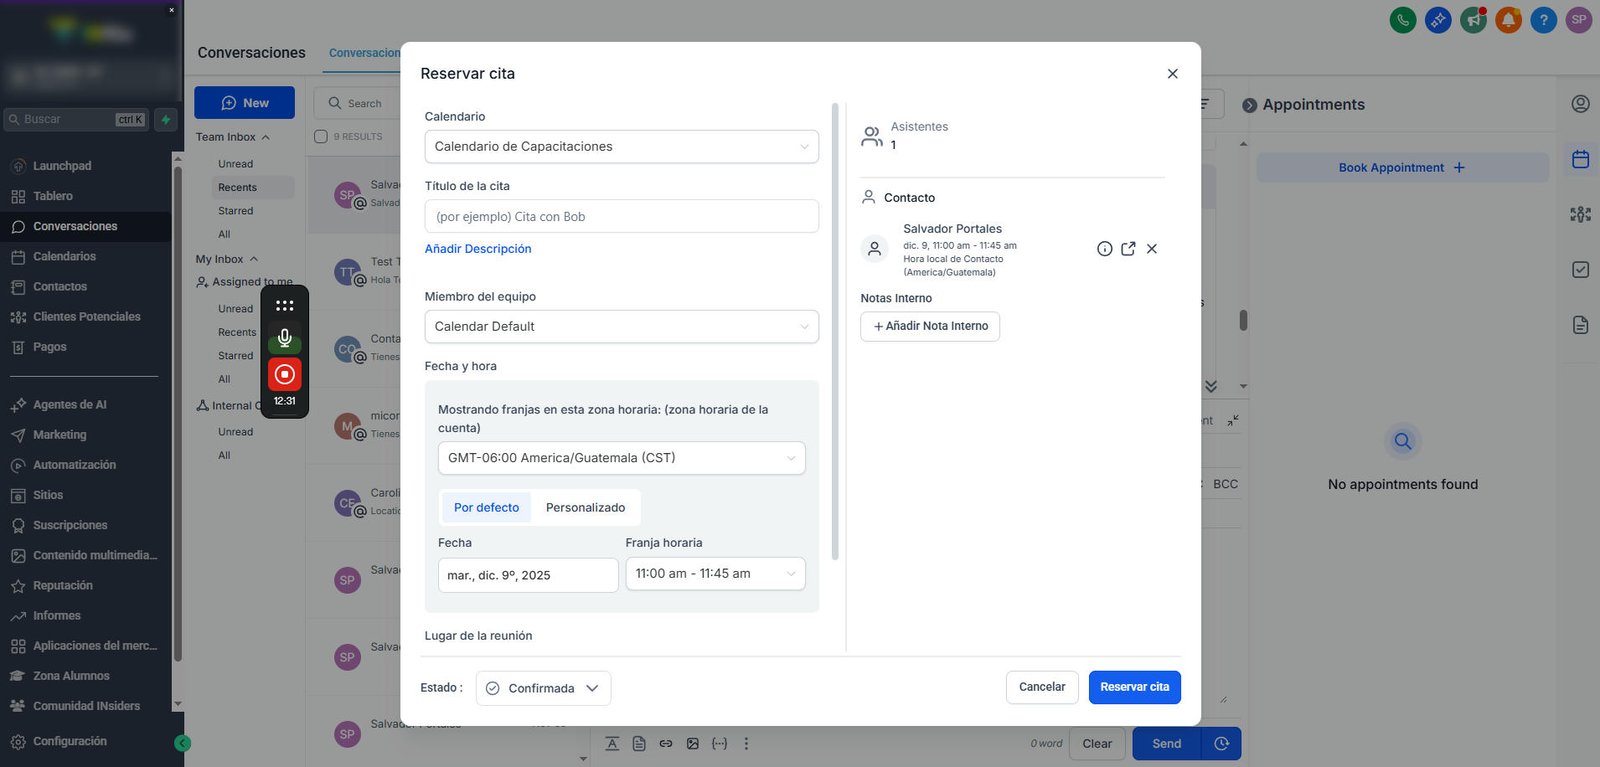The width and height of the screenshot is (1600, 767).
Task: Select the Por defecto option
Action: pyautogui.click(x=486, y=508)
